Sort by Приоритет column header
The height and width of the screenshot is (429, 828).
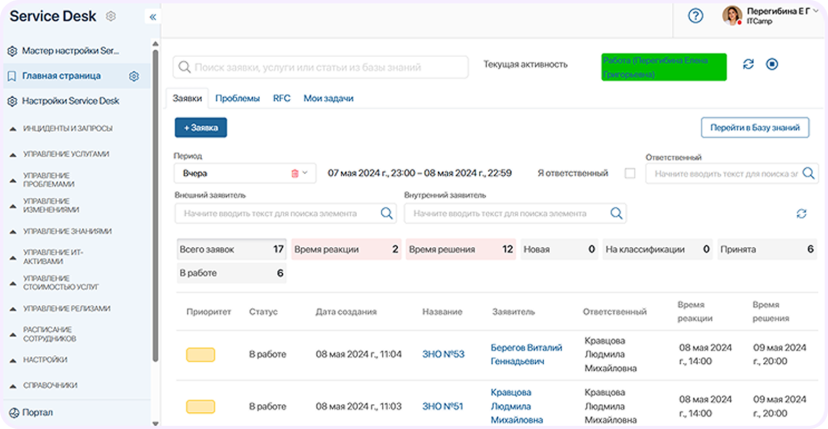pos(209,312)
